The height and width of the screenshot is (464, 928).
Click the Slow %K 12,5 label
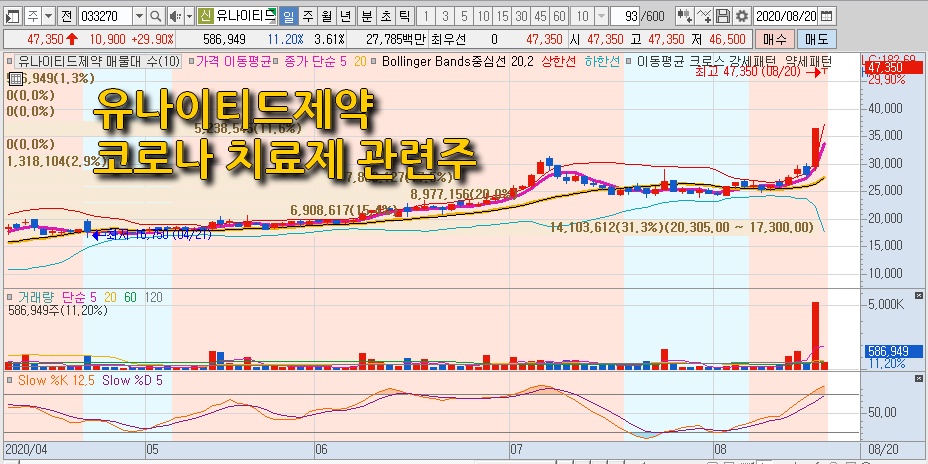coord(56,380)
